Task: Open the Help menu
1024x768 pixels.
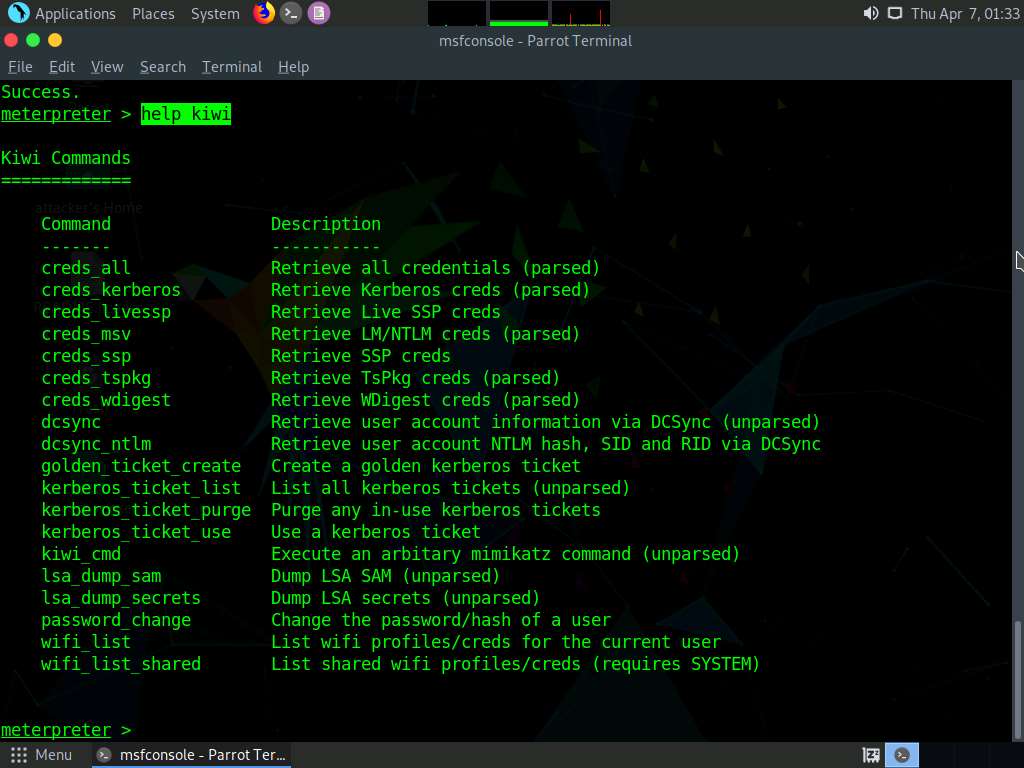Action: pos(293,67)
